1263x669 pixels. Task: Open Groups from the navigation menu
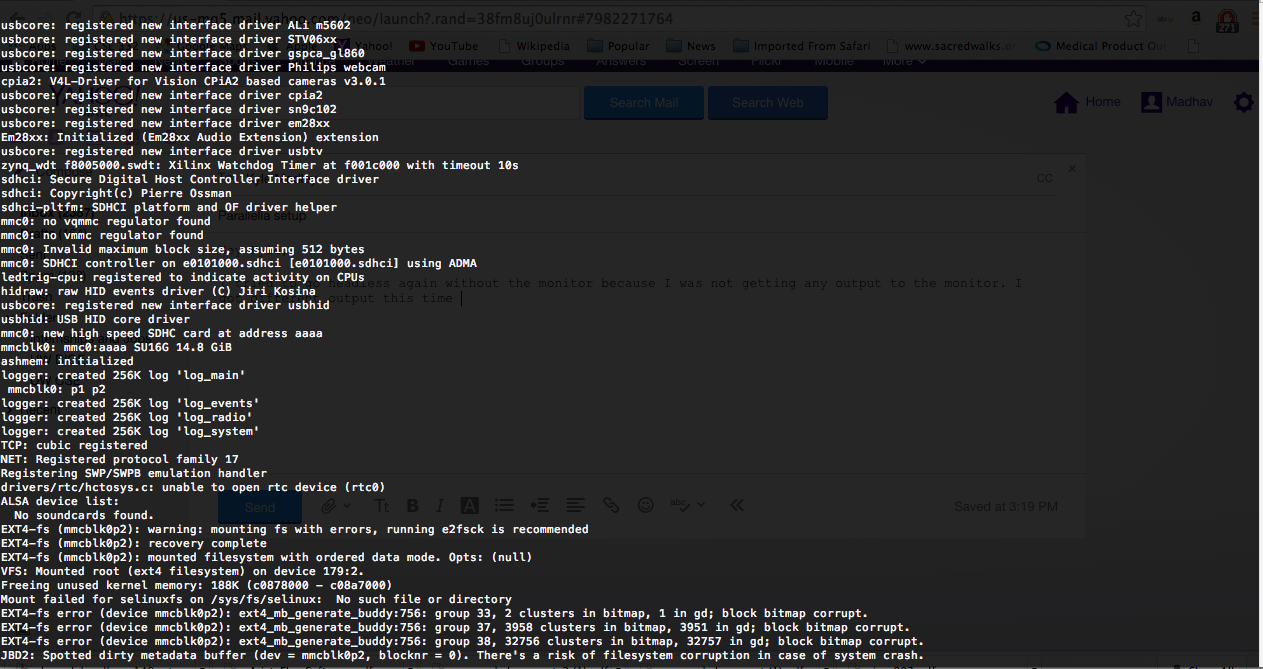pyautogui.click(x=541, y=60)
